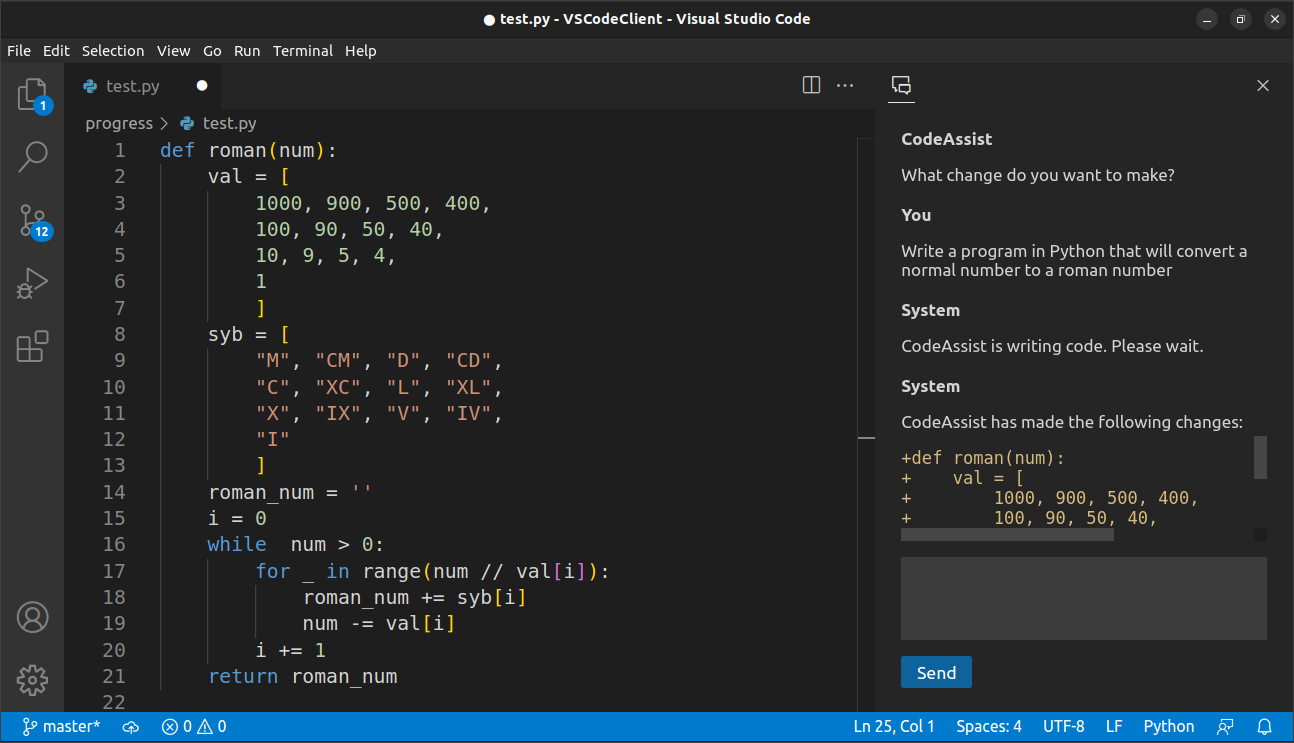Split the editor right

[x=810, y=85]
